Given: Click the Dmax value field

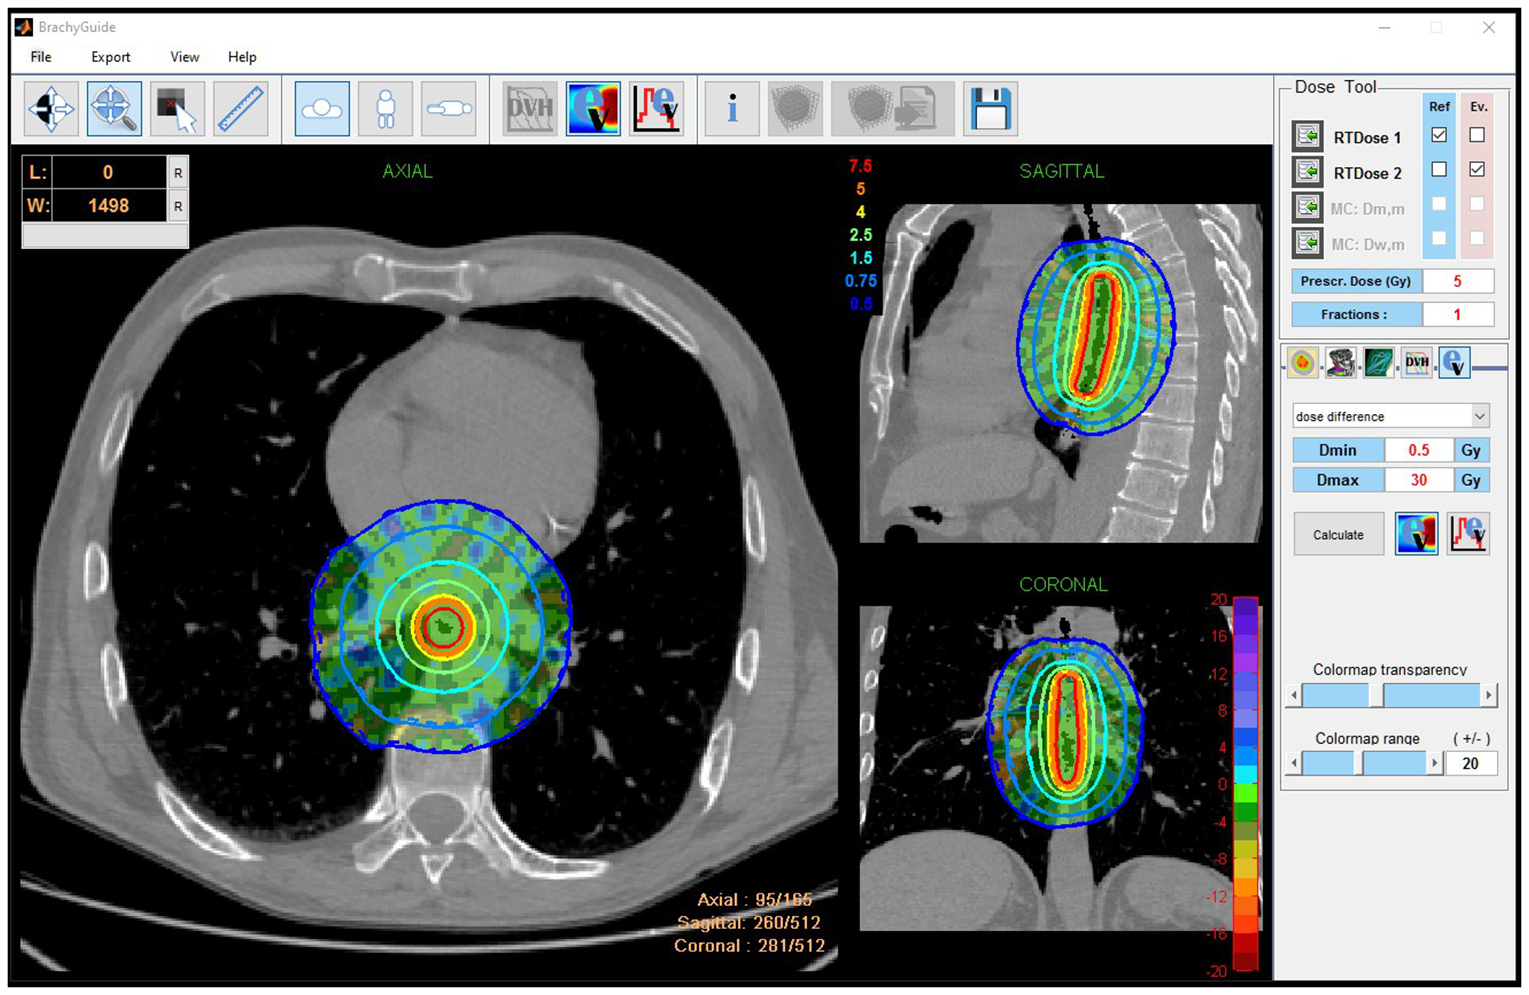Looking at the screenshot, I should pos(1419,480).
